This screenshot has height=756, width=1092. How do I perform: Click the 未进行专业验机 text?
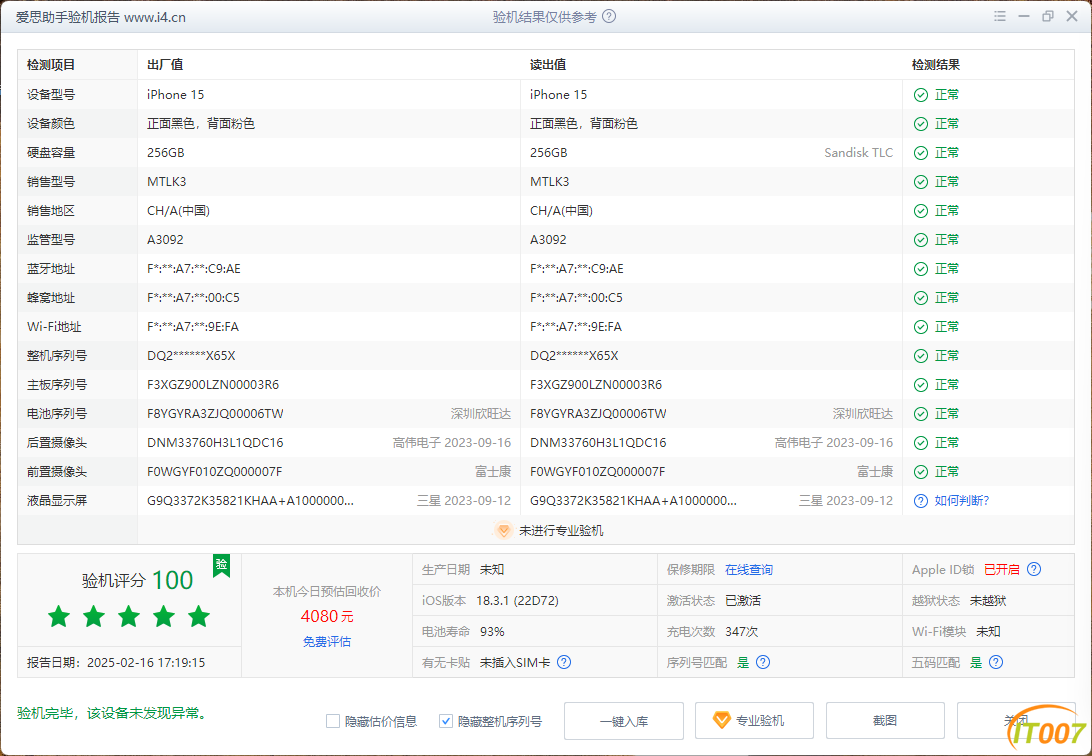(561, 530)
